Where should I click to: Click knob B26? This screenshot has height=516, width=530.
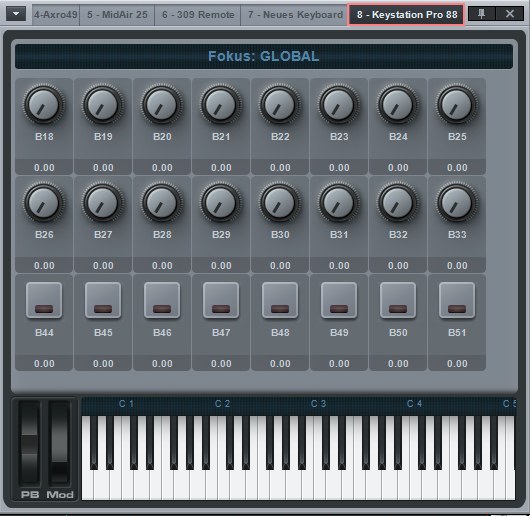click(x=44, y=202)
